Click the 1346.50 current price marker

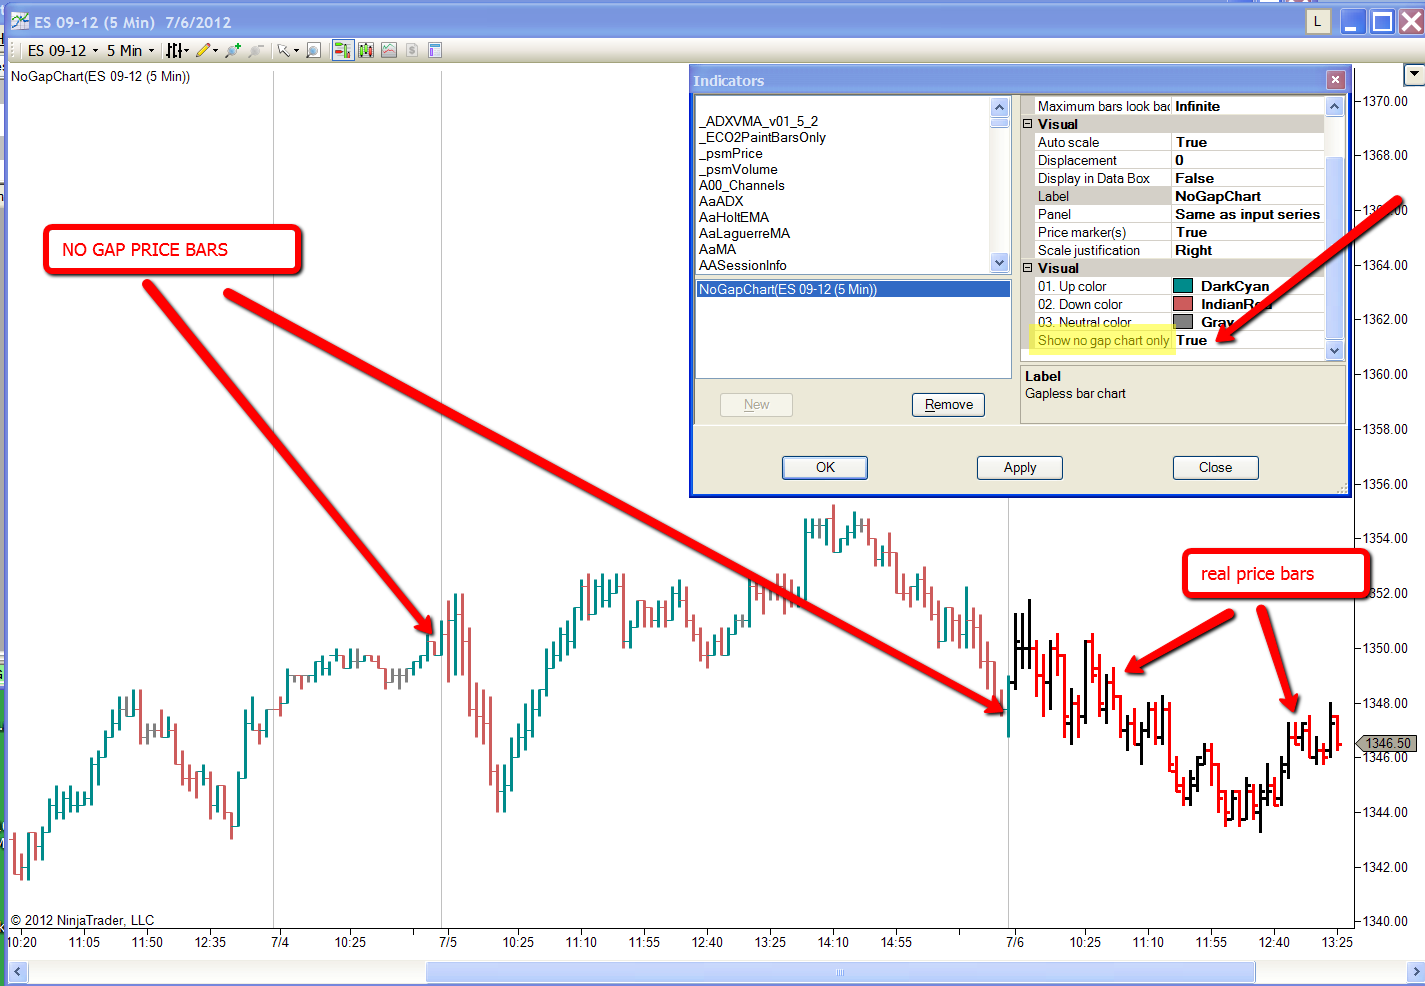1386,743
